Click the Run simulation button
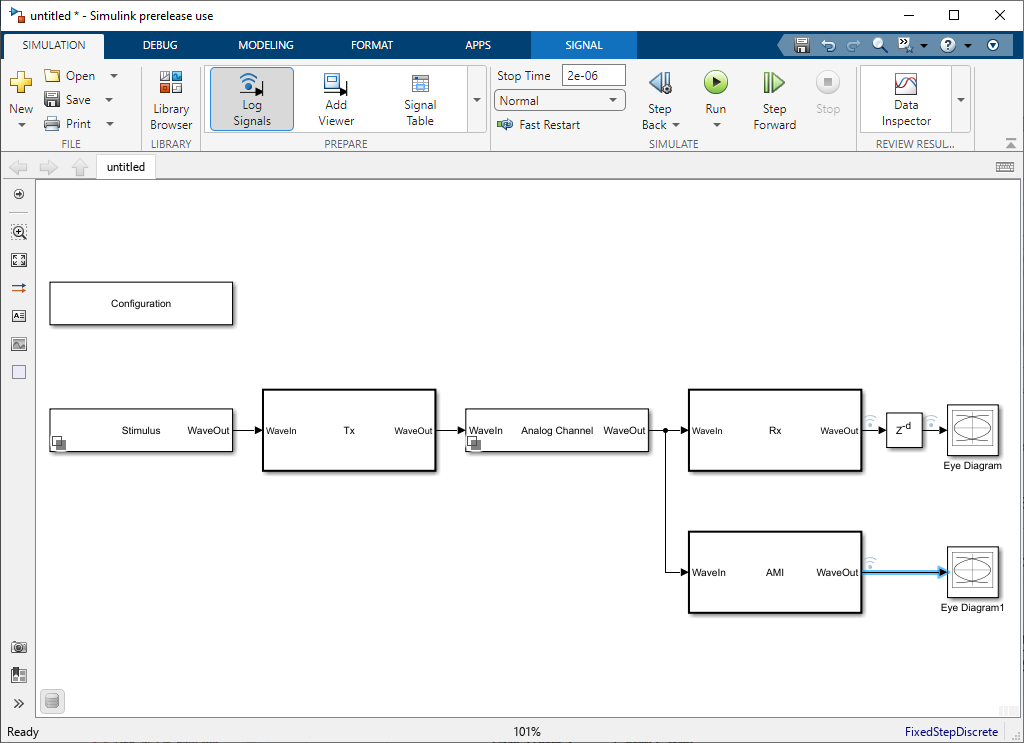Screen dimensions: 1024x743 point(715,83)
